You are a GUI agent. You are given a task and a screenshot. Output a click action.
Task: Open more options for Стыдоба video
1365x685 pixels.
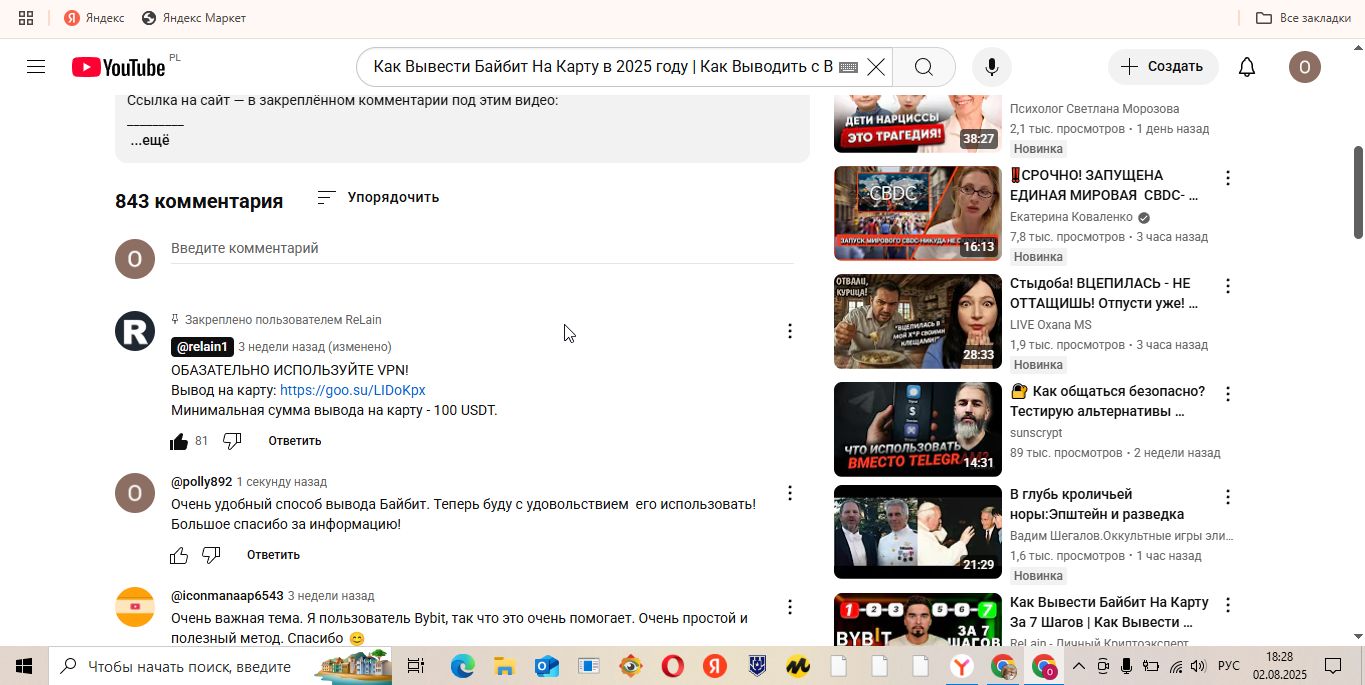(x=1228, y=286)
